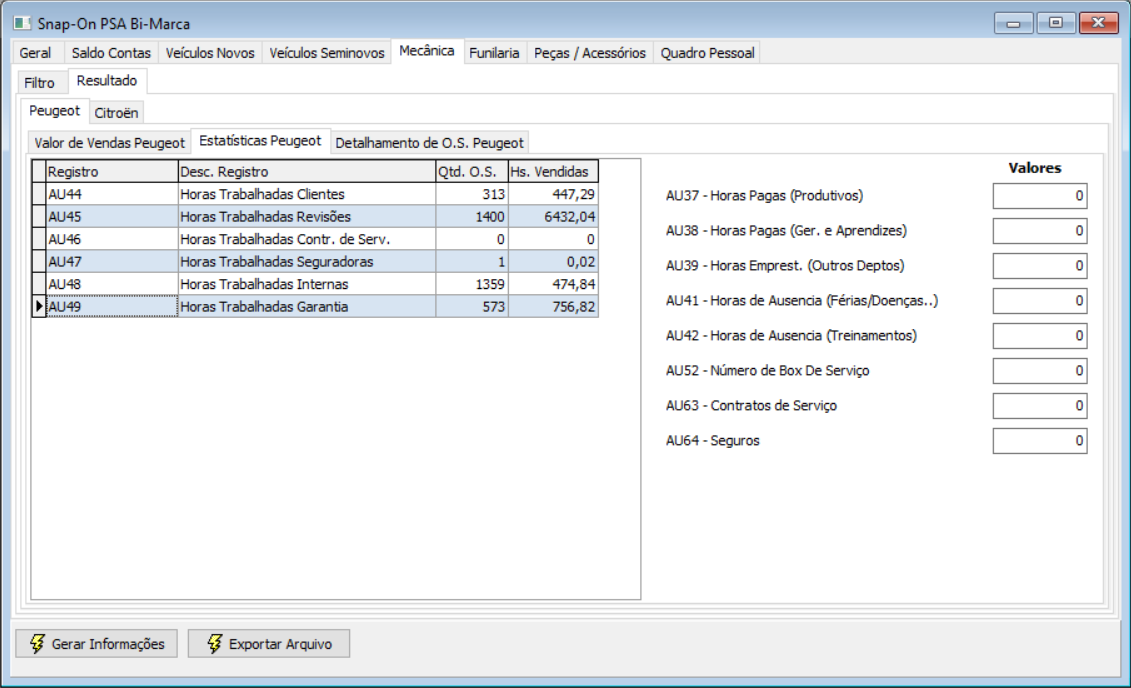Click the 474,84 Hs. Vendidas cell
Image resolution: width=1131 pixels, height=688 pixels.
pos(553,283)
